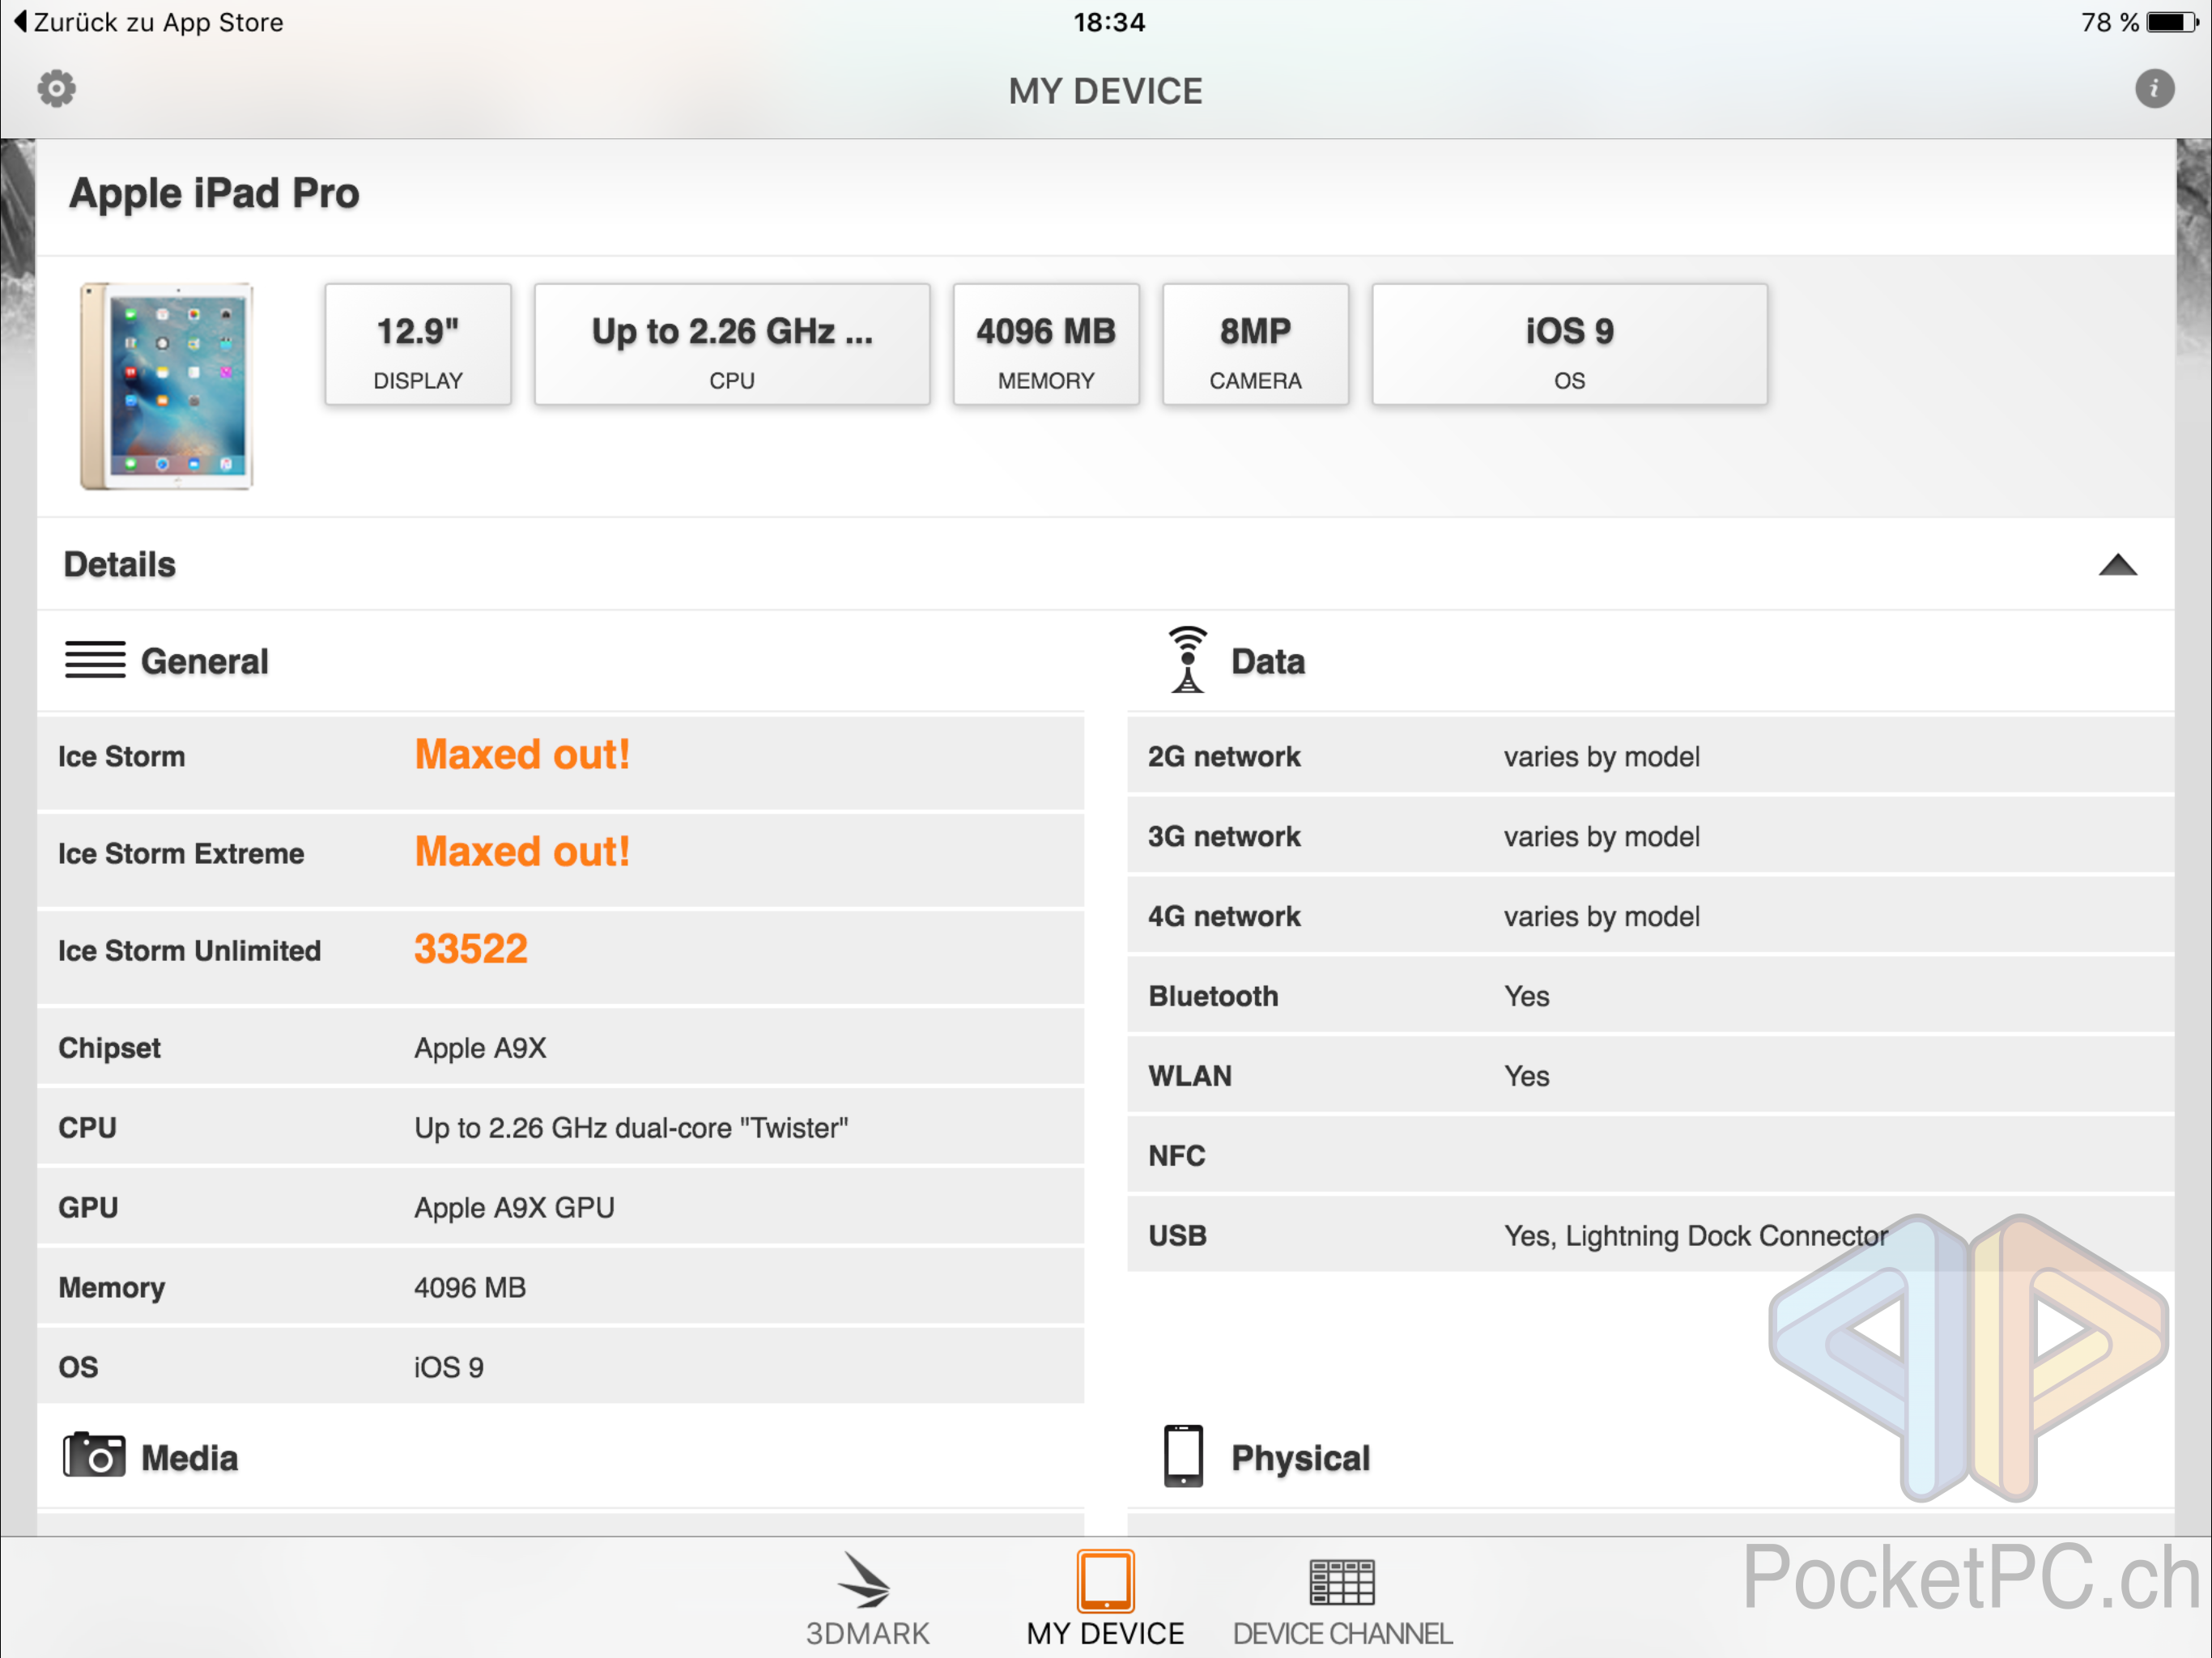Go back to App Store
Image resolution: width=2212 pixels, height=1658 pixels.
(149, 22)
